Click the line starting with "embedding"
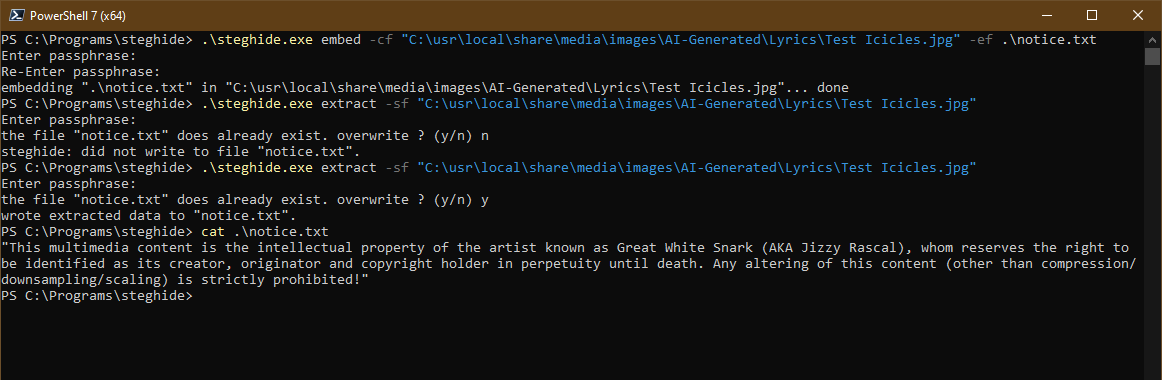This screenshot has height=380, width=1162. tap(425, 87)
